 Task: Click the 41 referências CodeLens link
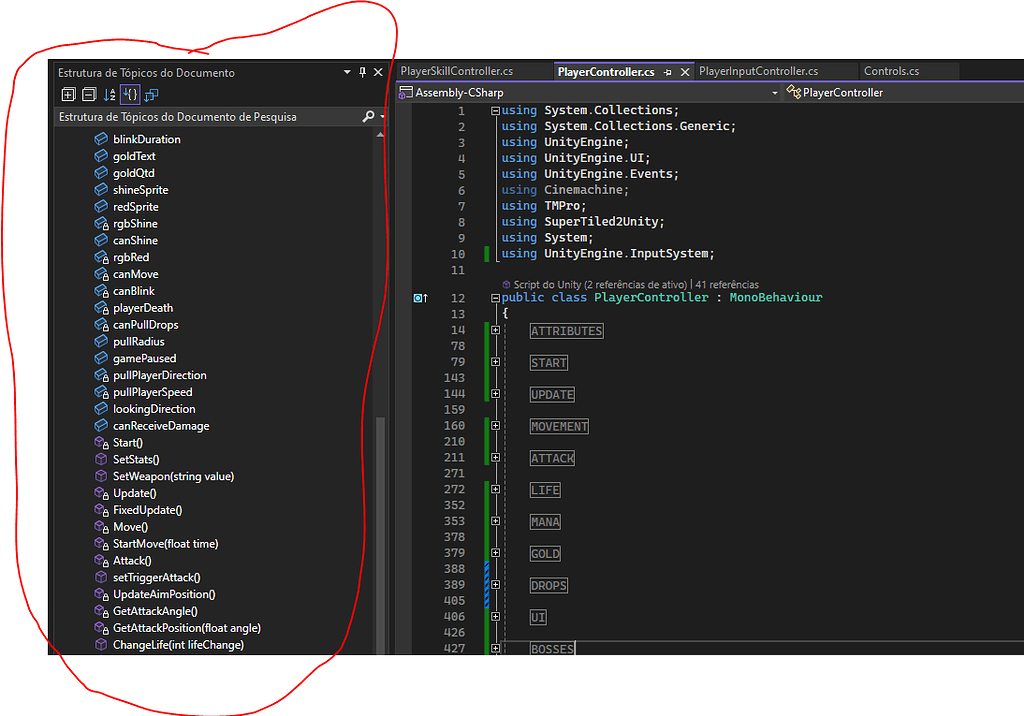tap(727, 285)
